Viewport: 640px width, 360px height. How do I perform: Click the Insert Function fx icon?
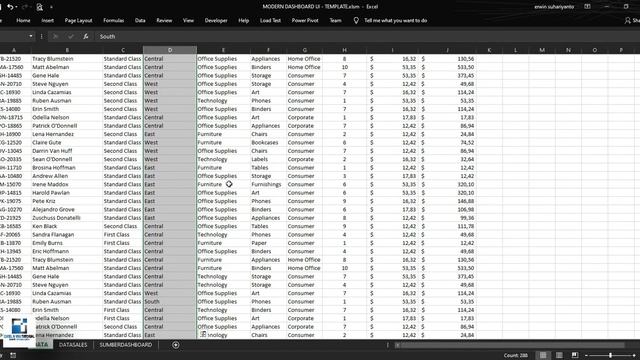(86, 36)
